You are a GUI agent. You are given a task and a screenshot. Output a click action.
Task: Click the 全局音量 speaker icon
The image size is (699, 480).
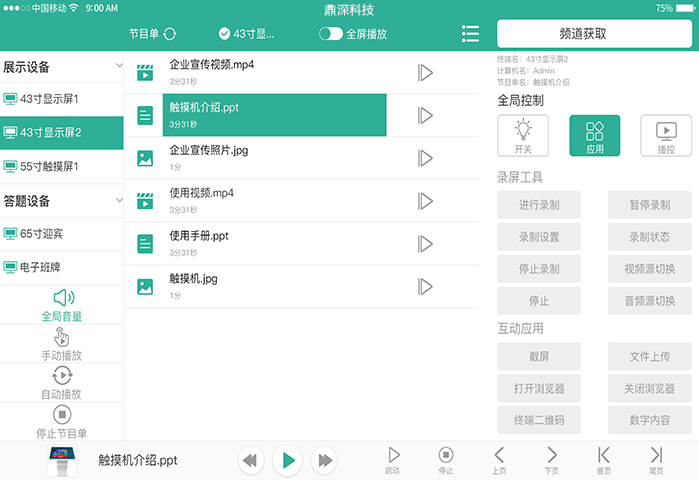pyautogui.click(x=62, y=297)
